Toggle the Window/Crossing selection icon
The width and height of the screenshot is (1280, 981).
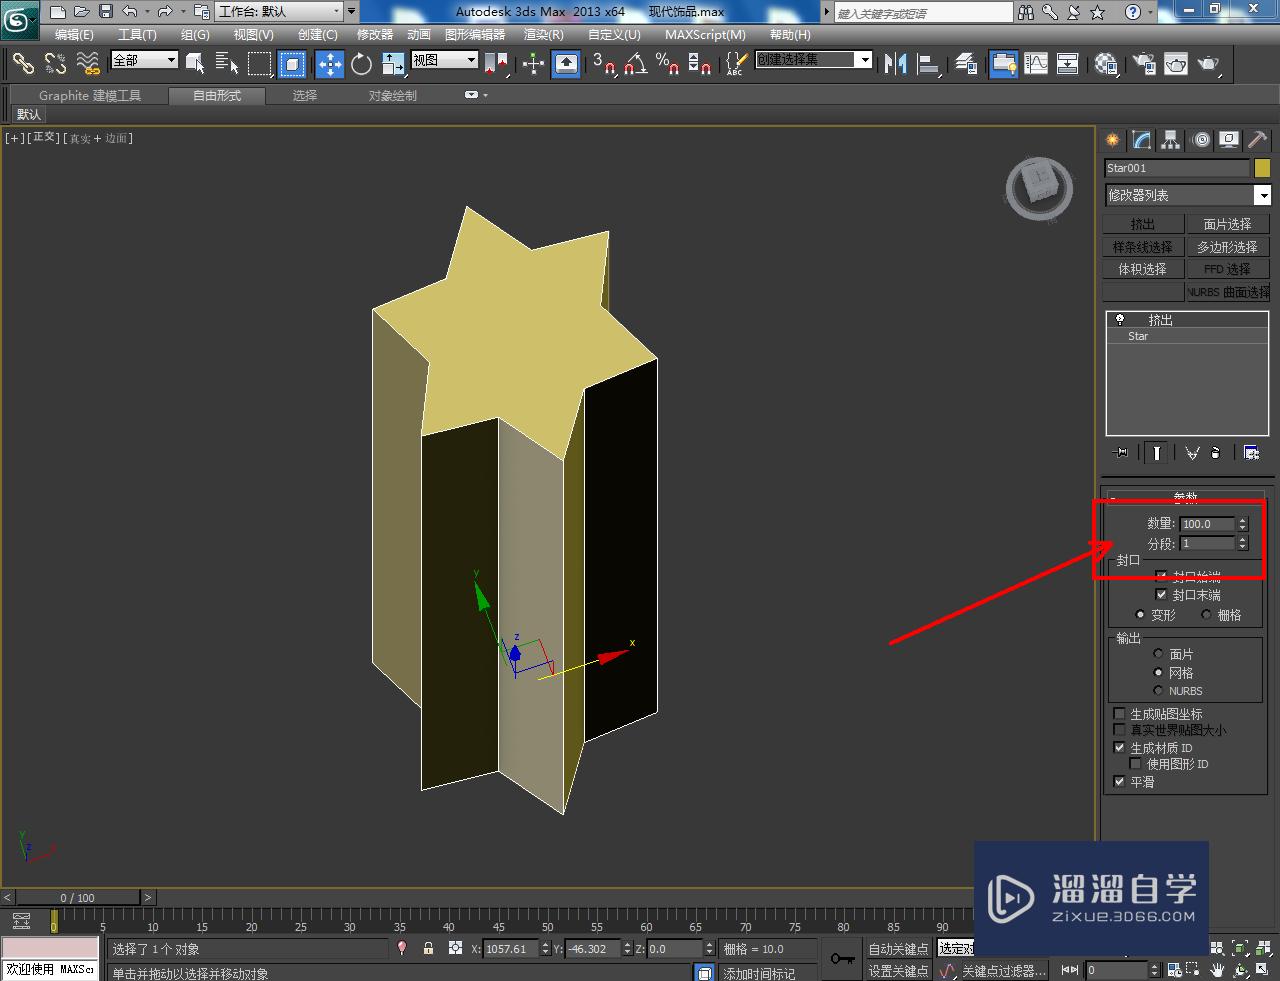(292, 63)
